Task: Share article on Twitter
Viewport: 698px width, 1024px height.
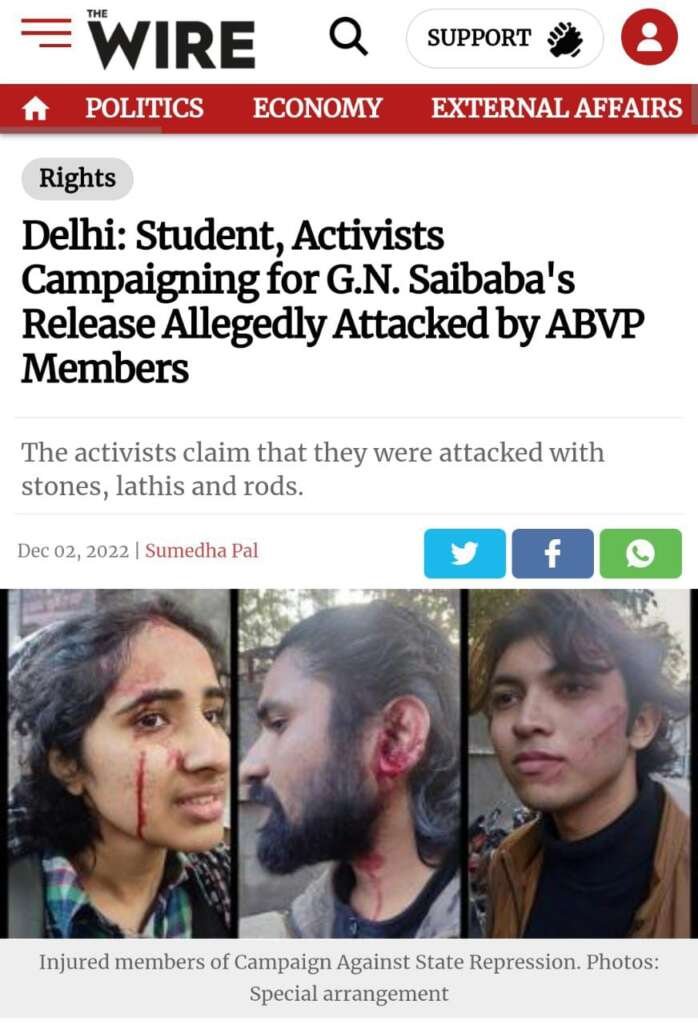Action: click(x=464, y=553)
